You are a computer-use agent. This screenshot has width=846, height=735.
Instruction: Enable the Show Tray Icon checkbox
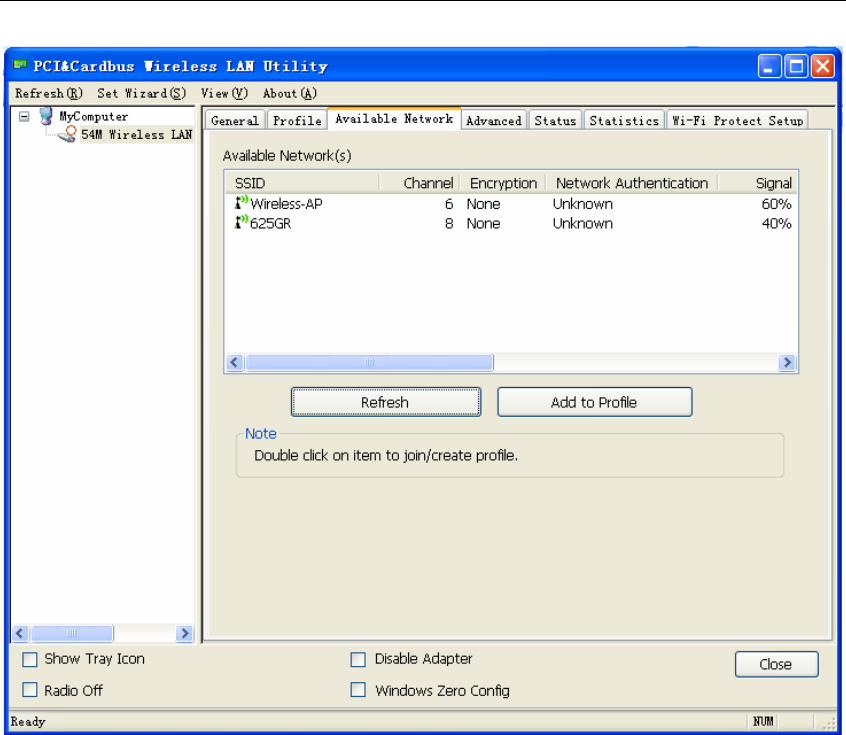point(30,659)
